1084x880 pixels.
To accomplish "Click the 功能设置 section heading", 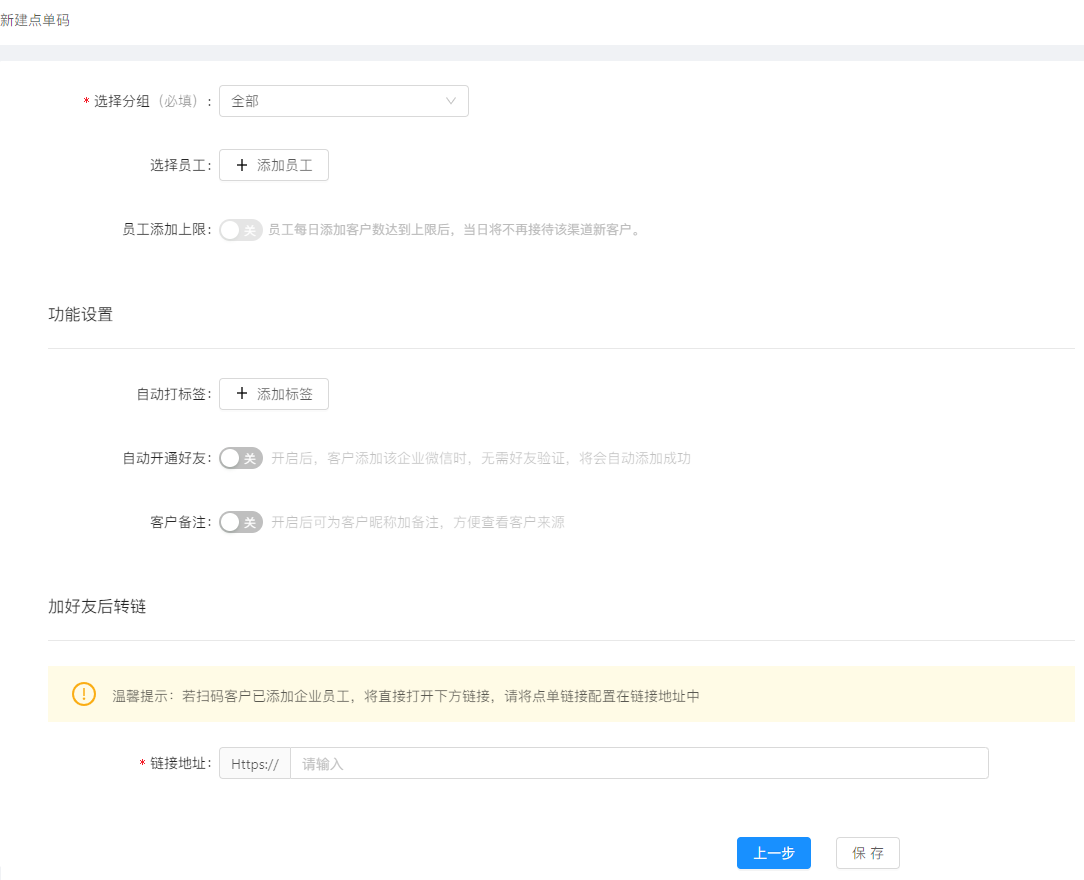I will tap(80, 315).
